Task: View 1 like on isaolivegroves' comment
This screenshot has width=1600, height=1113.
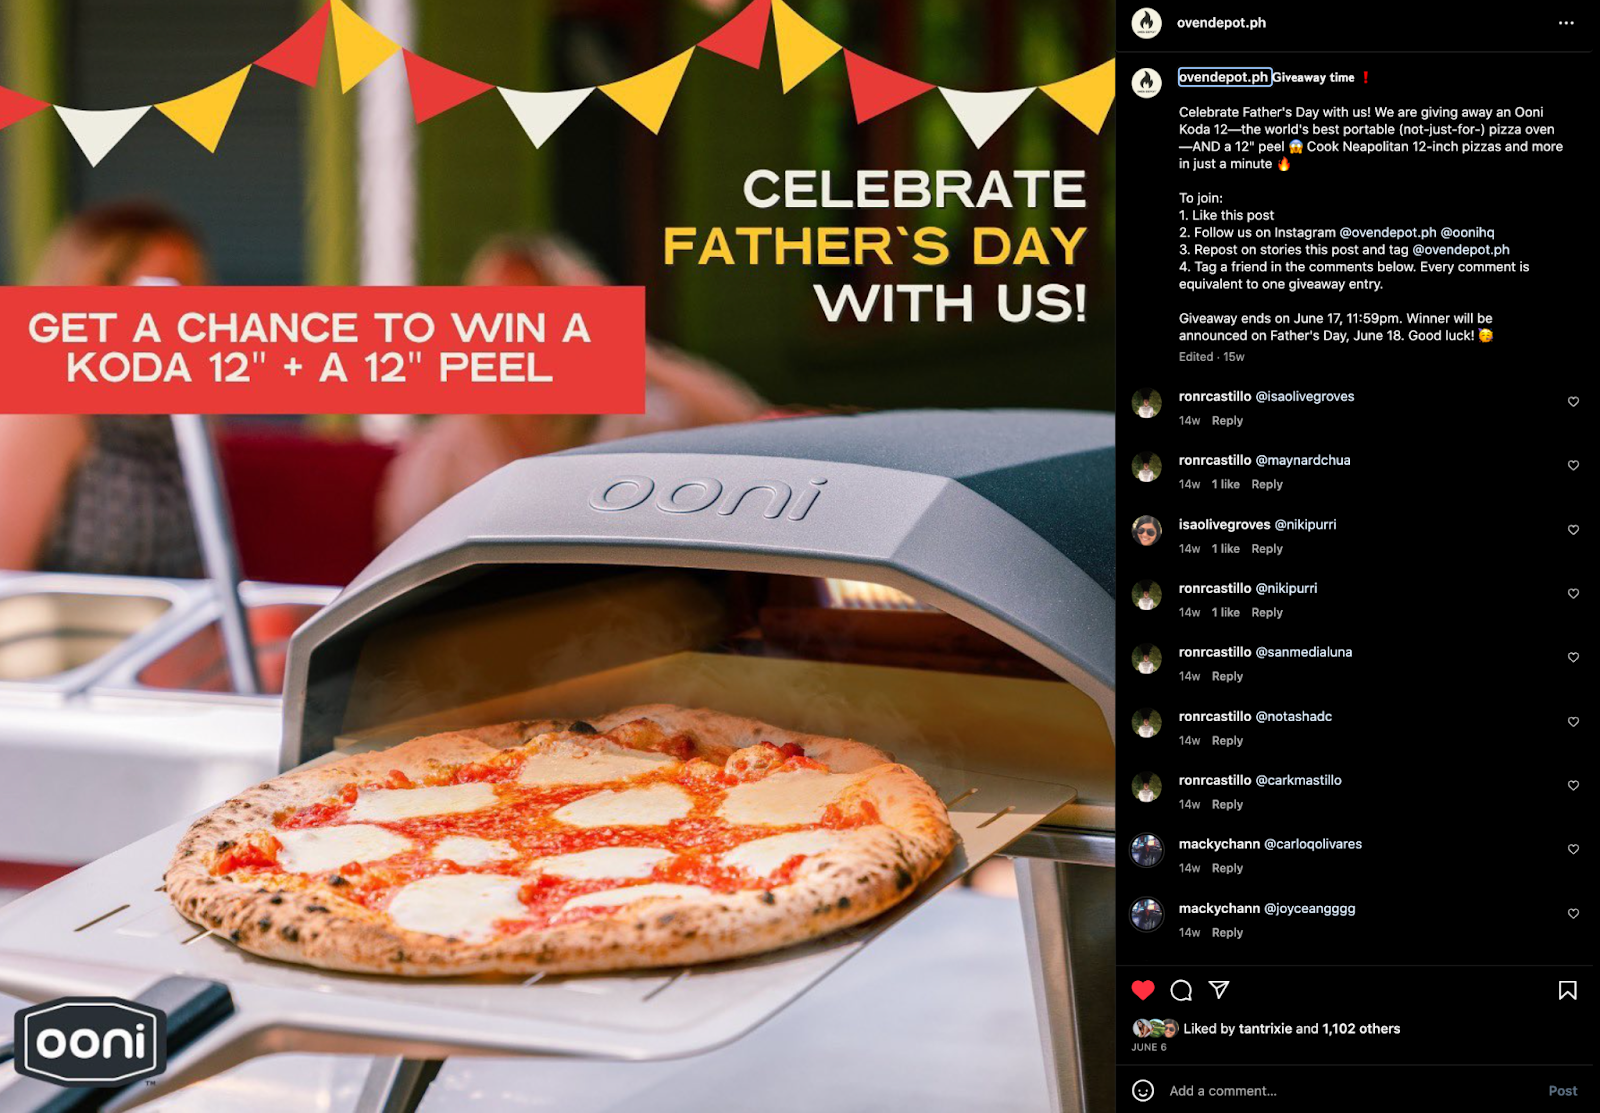Action: [x=1225, y=549]
